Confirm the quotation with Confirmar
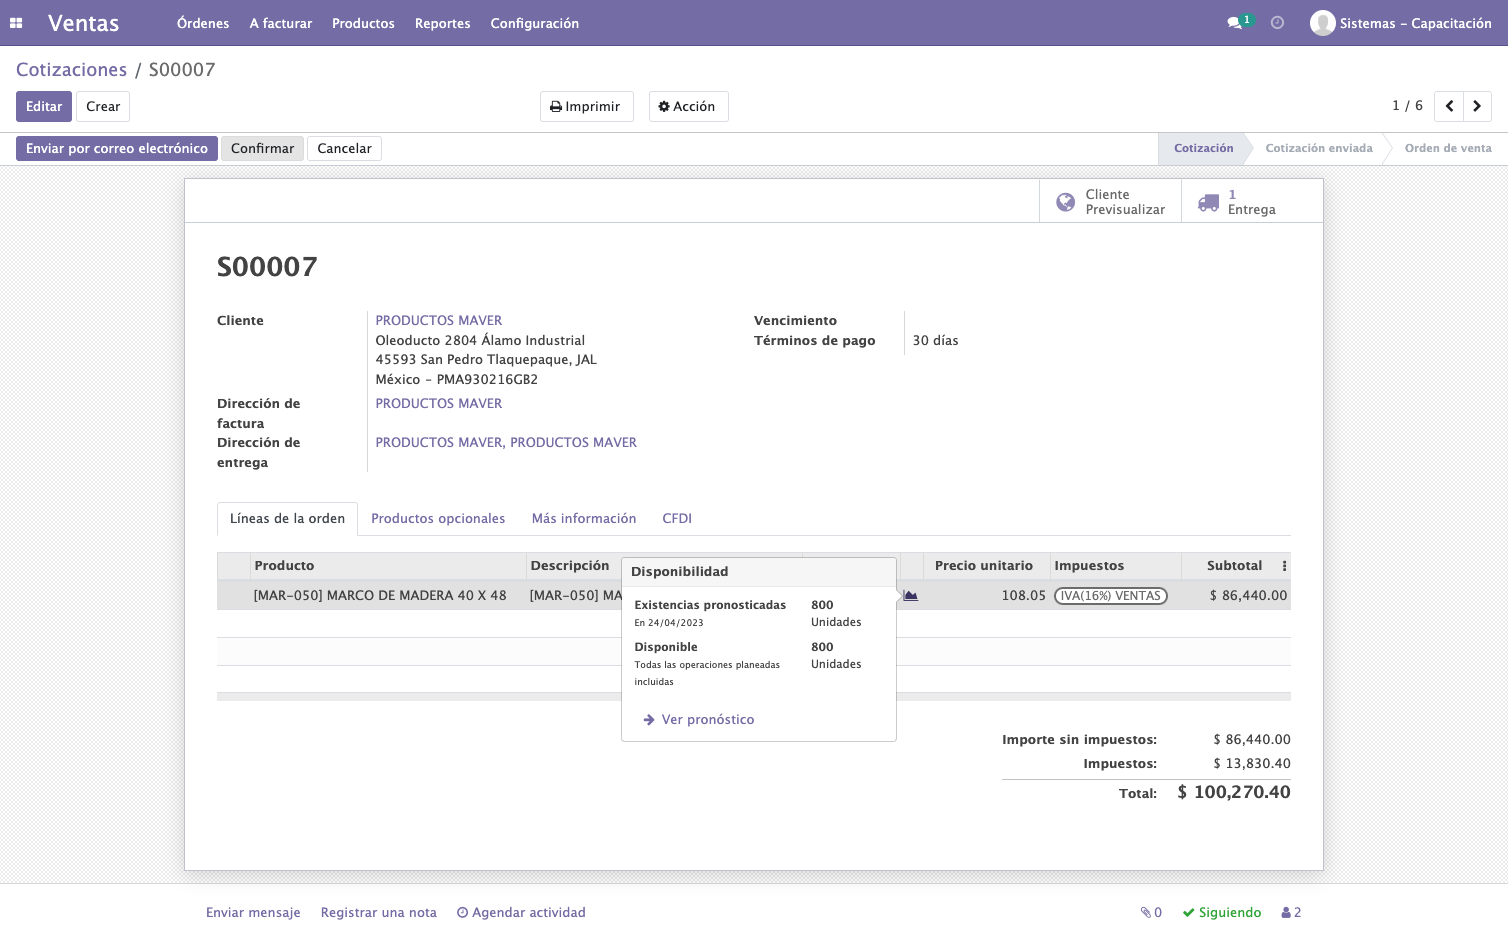Screen dimensions: 1508x944 tap(262, 148)
